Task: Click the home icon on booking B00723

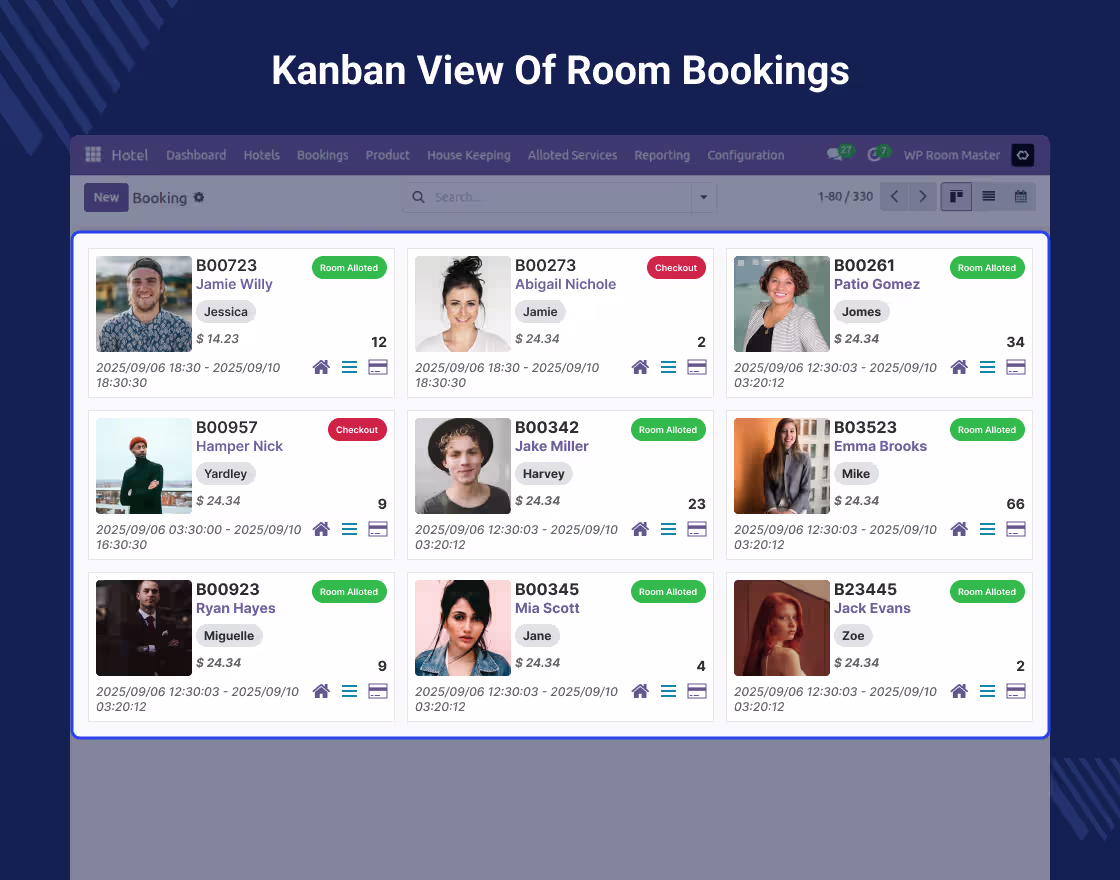Action: point(321,367)
